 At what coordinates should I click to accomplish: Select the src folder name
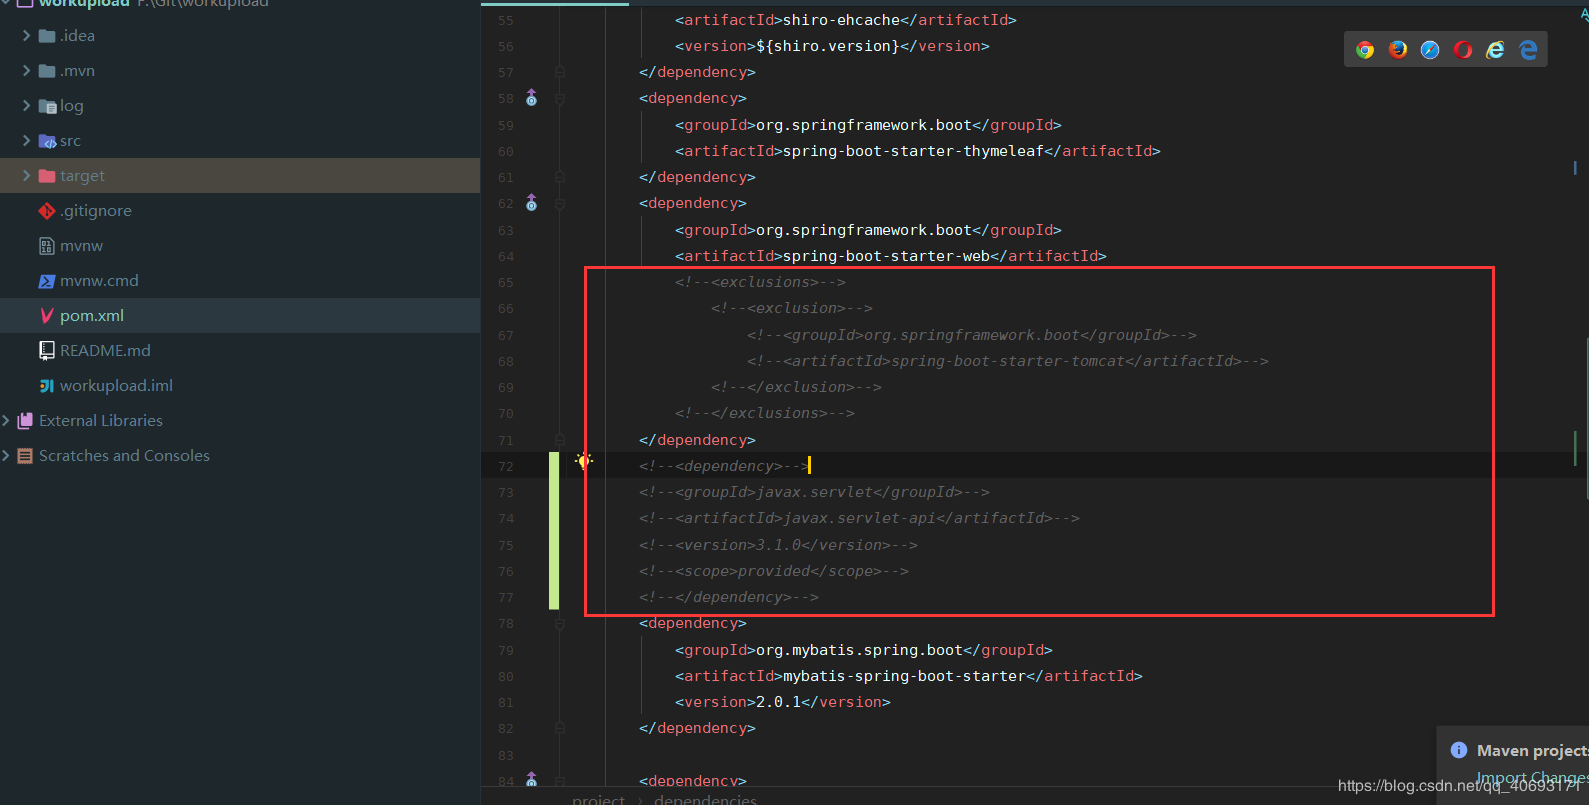point(70,141)
